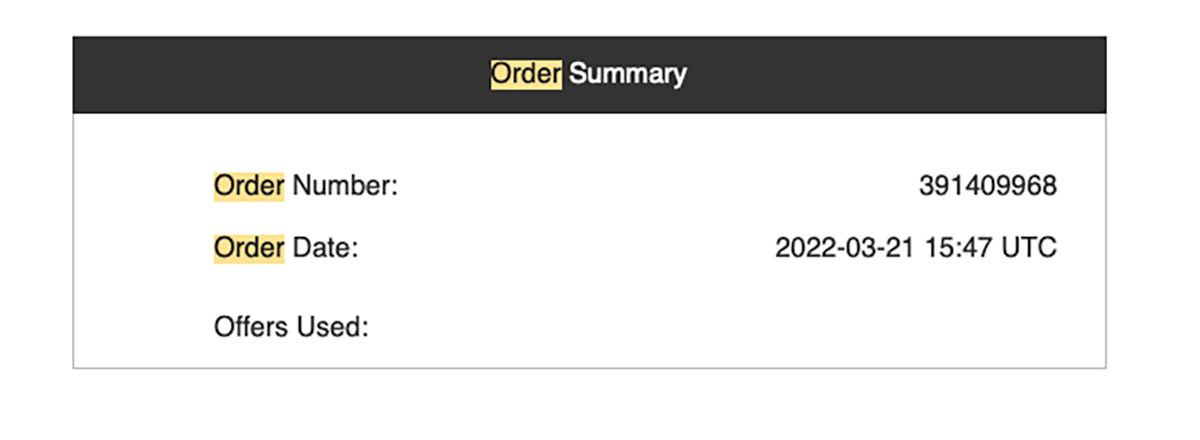Select highlighted "Order" before "Date:"
The height and width of the screenshot is (440, 1200).
pyautogui.click(x=249, y=247)
